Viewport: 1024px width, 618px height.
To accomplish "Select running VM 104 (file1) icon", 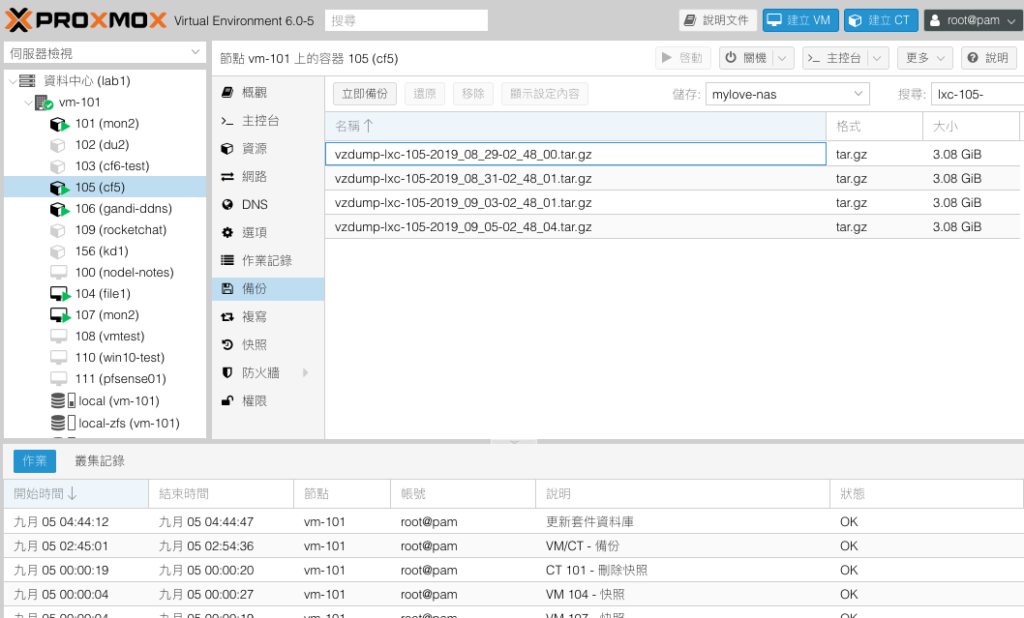I will [x=60, y=294].
